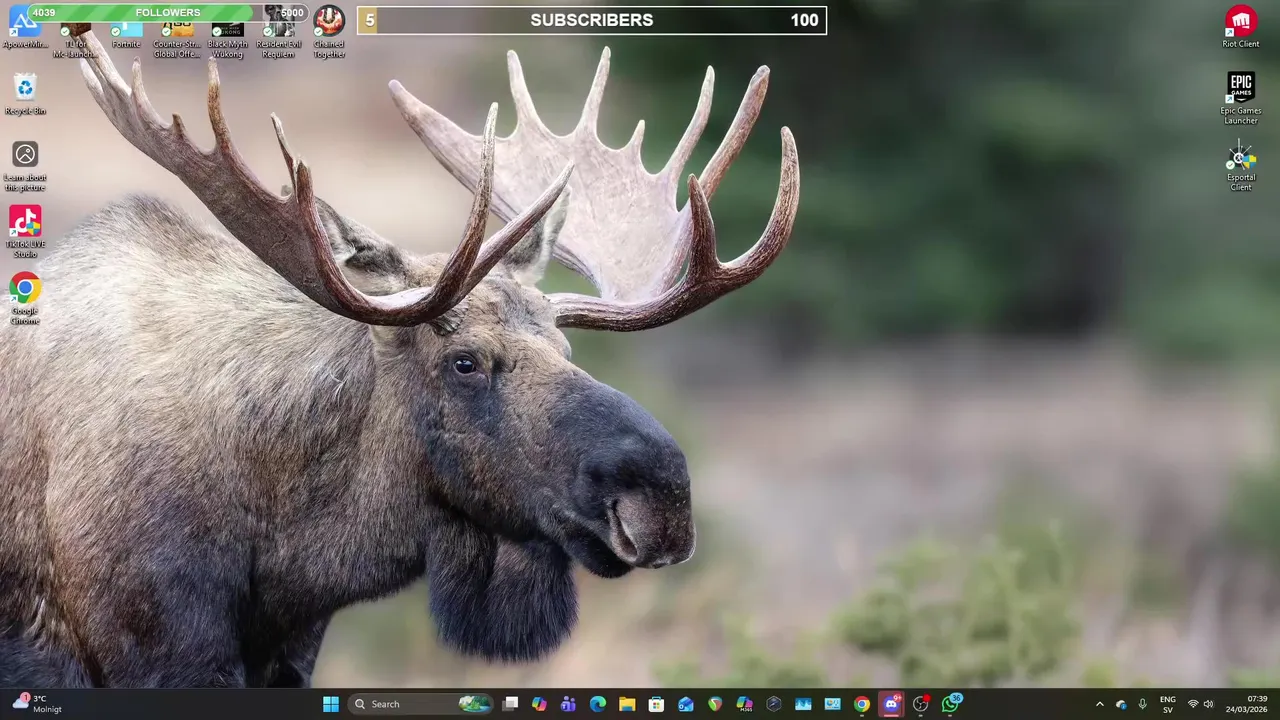Select the Fortnite desktop icon
This screenshot has height=720, width=1280.
click(126, 35)
